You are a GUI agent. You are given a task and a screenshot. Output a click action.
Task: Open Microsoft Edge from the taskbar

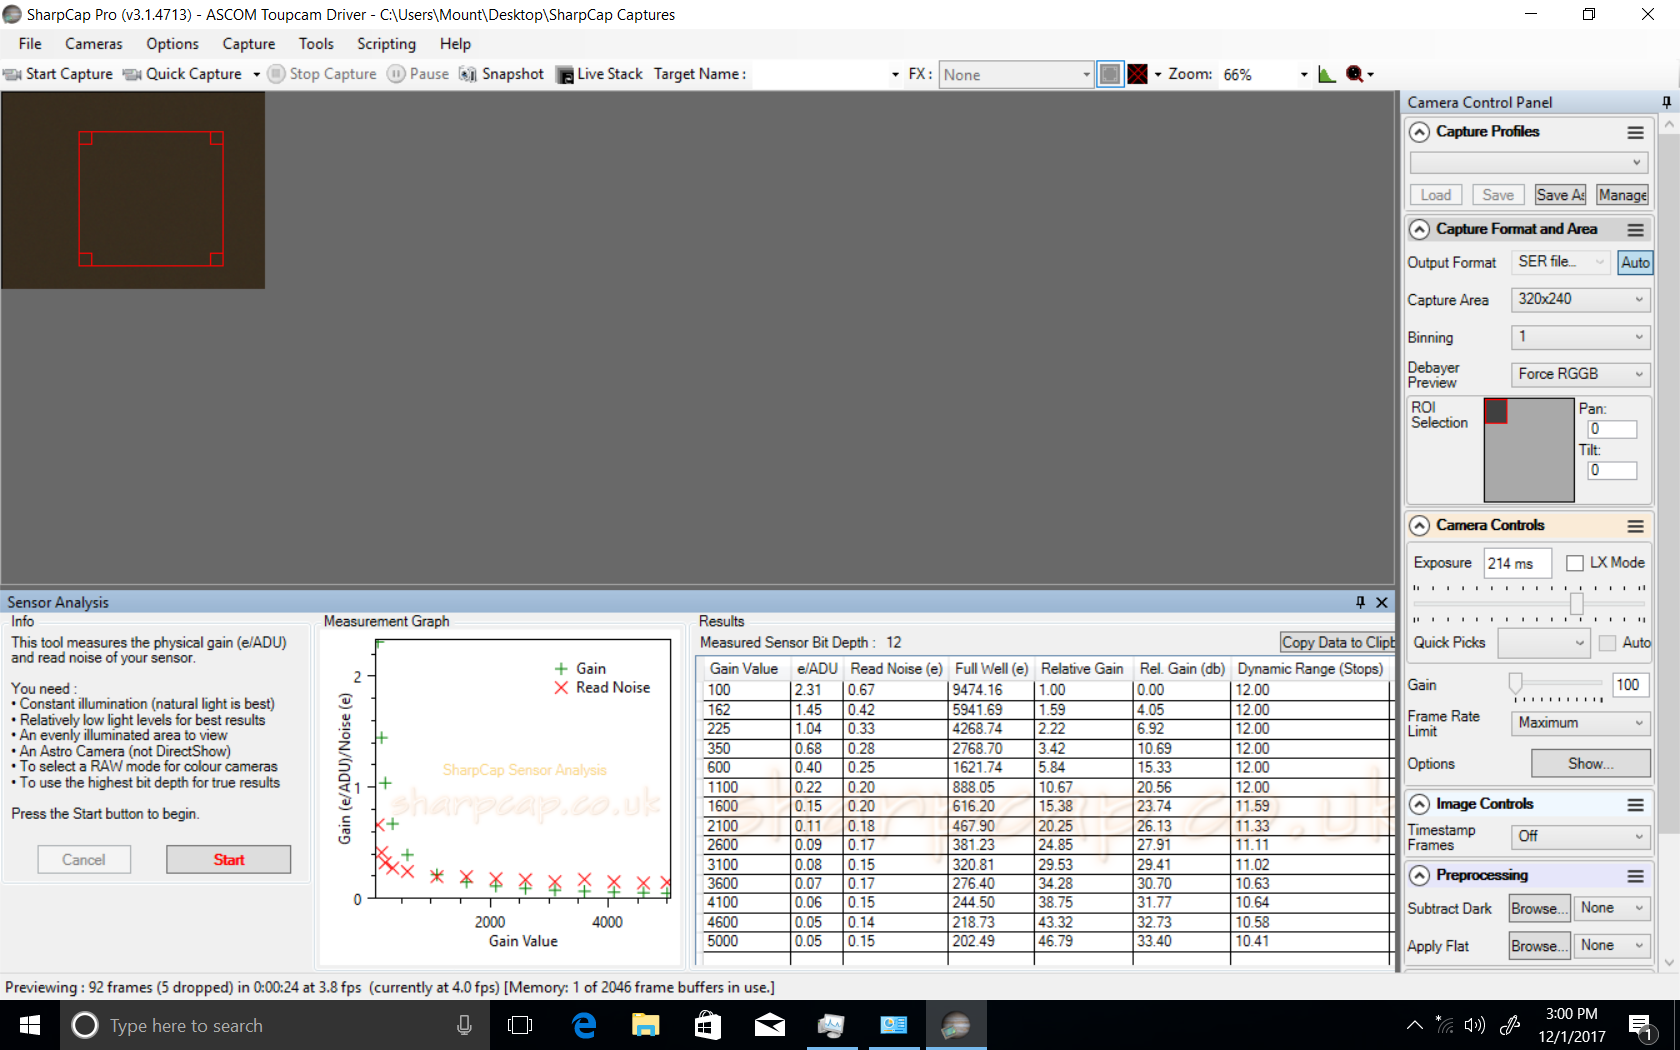pos(584,1025)
